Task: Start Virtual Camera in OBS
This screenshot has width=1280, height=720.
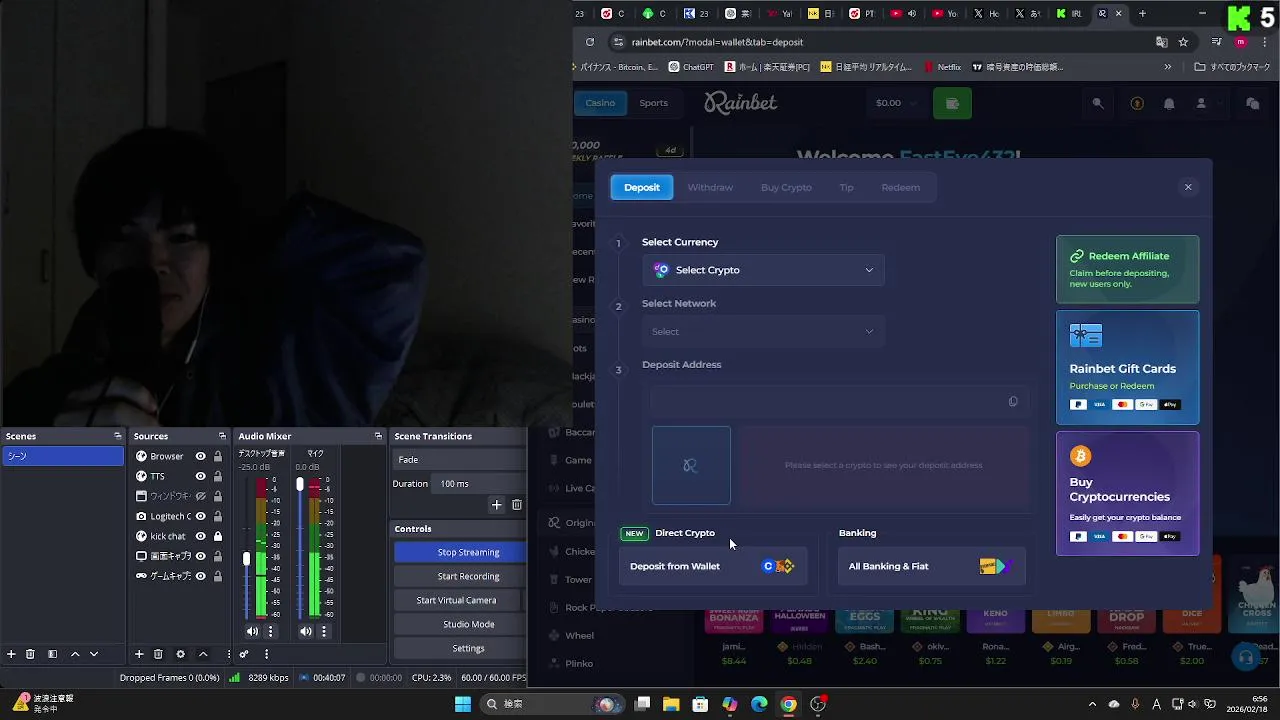Action: pyautogui.click(x=456, y=600)
